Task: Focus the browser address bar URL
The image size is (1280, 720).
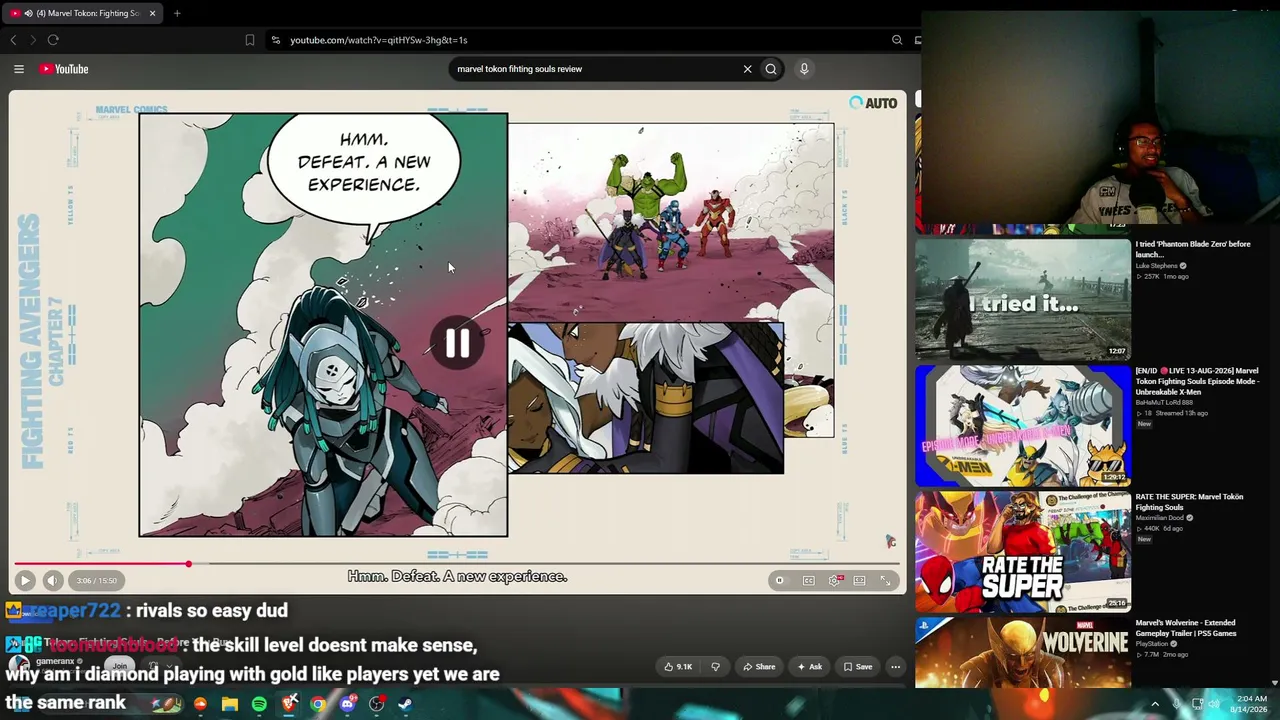Action: 379,40
